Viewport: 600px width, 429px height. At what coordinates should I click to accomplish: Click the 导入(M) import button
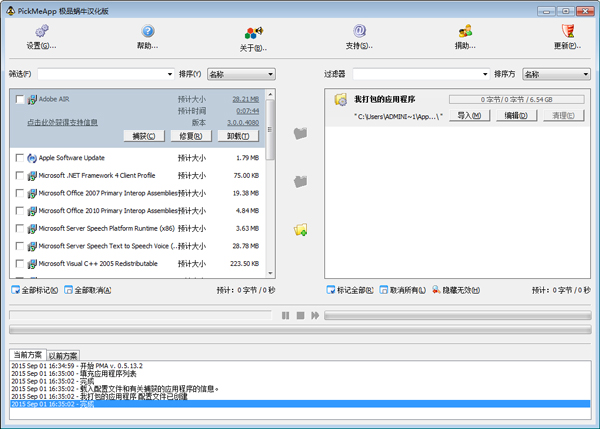470,116
